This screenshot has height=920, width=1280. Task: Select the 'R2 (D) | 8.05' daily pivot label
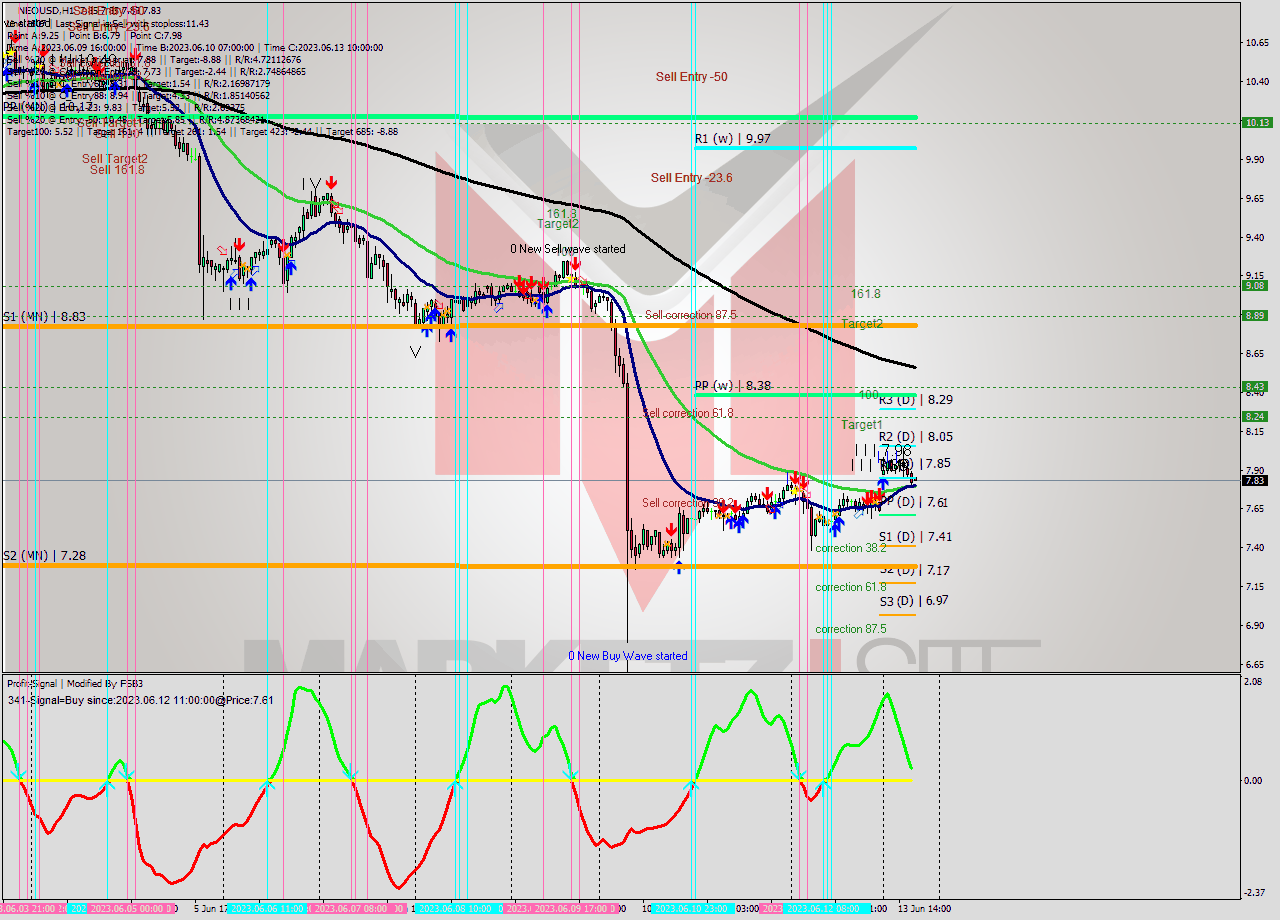point(915,437)
